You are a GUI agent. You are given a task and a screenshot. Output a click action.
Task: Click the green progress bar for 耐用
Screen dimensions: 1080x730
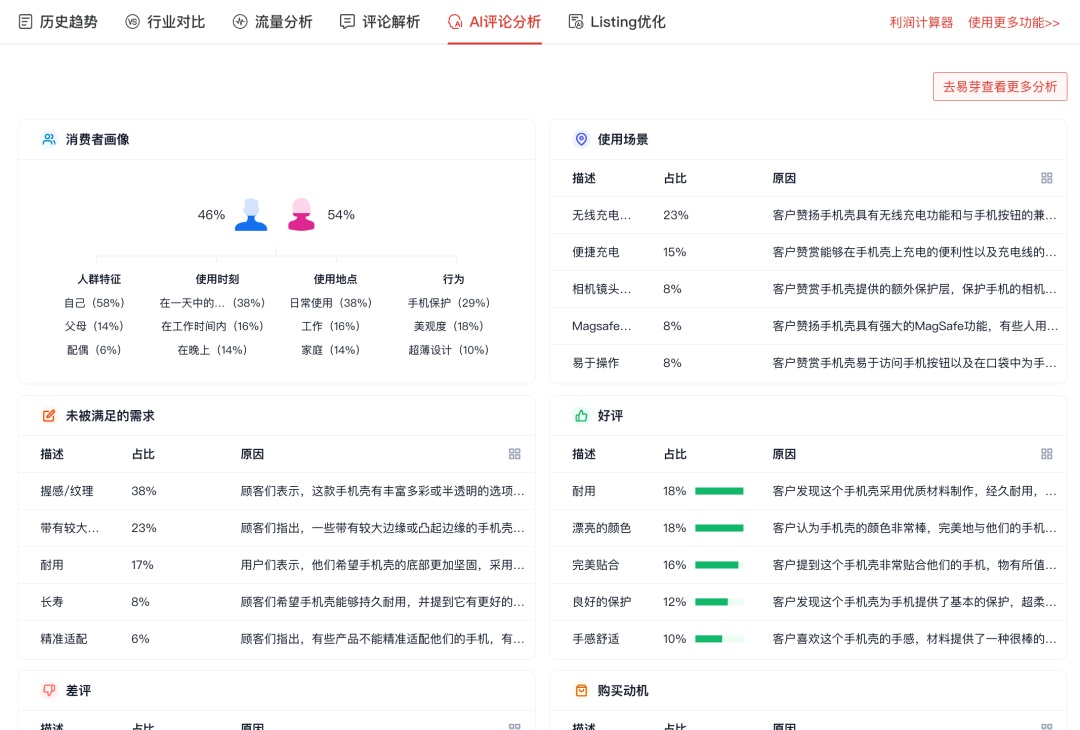coord(719,491)
